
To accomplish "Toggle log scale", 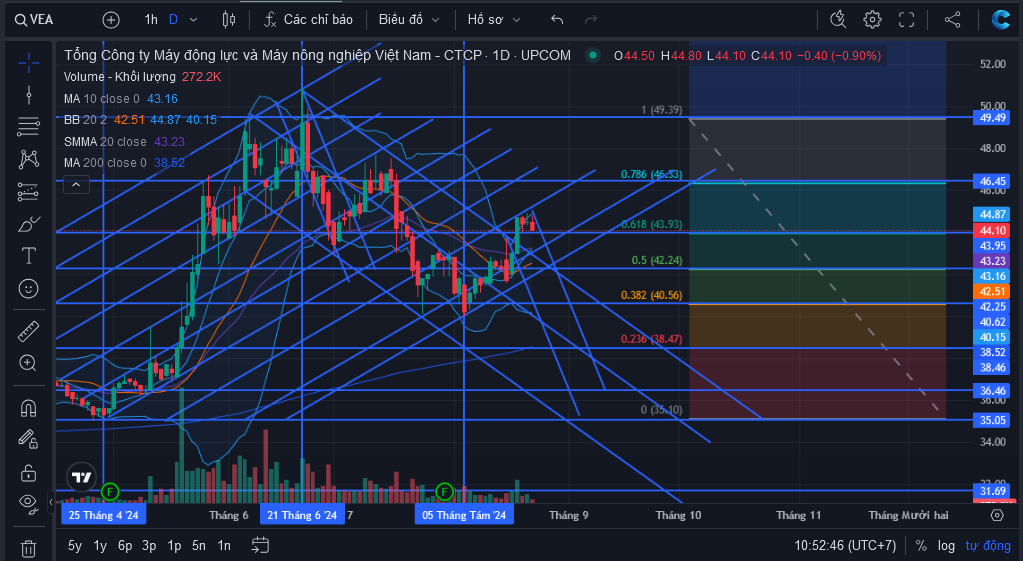I will tap(946, 545).
